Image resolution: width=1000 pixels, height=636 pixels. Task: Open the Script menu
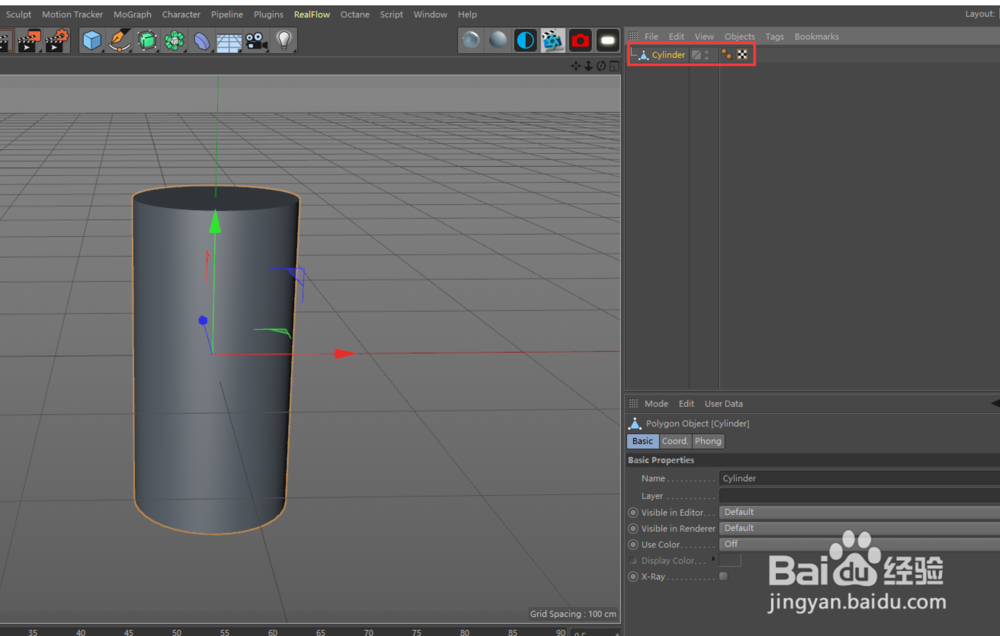coord(392,14)
